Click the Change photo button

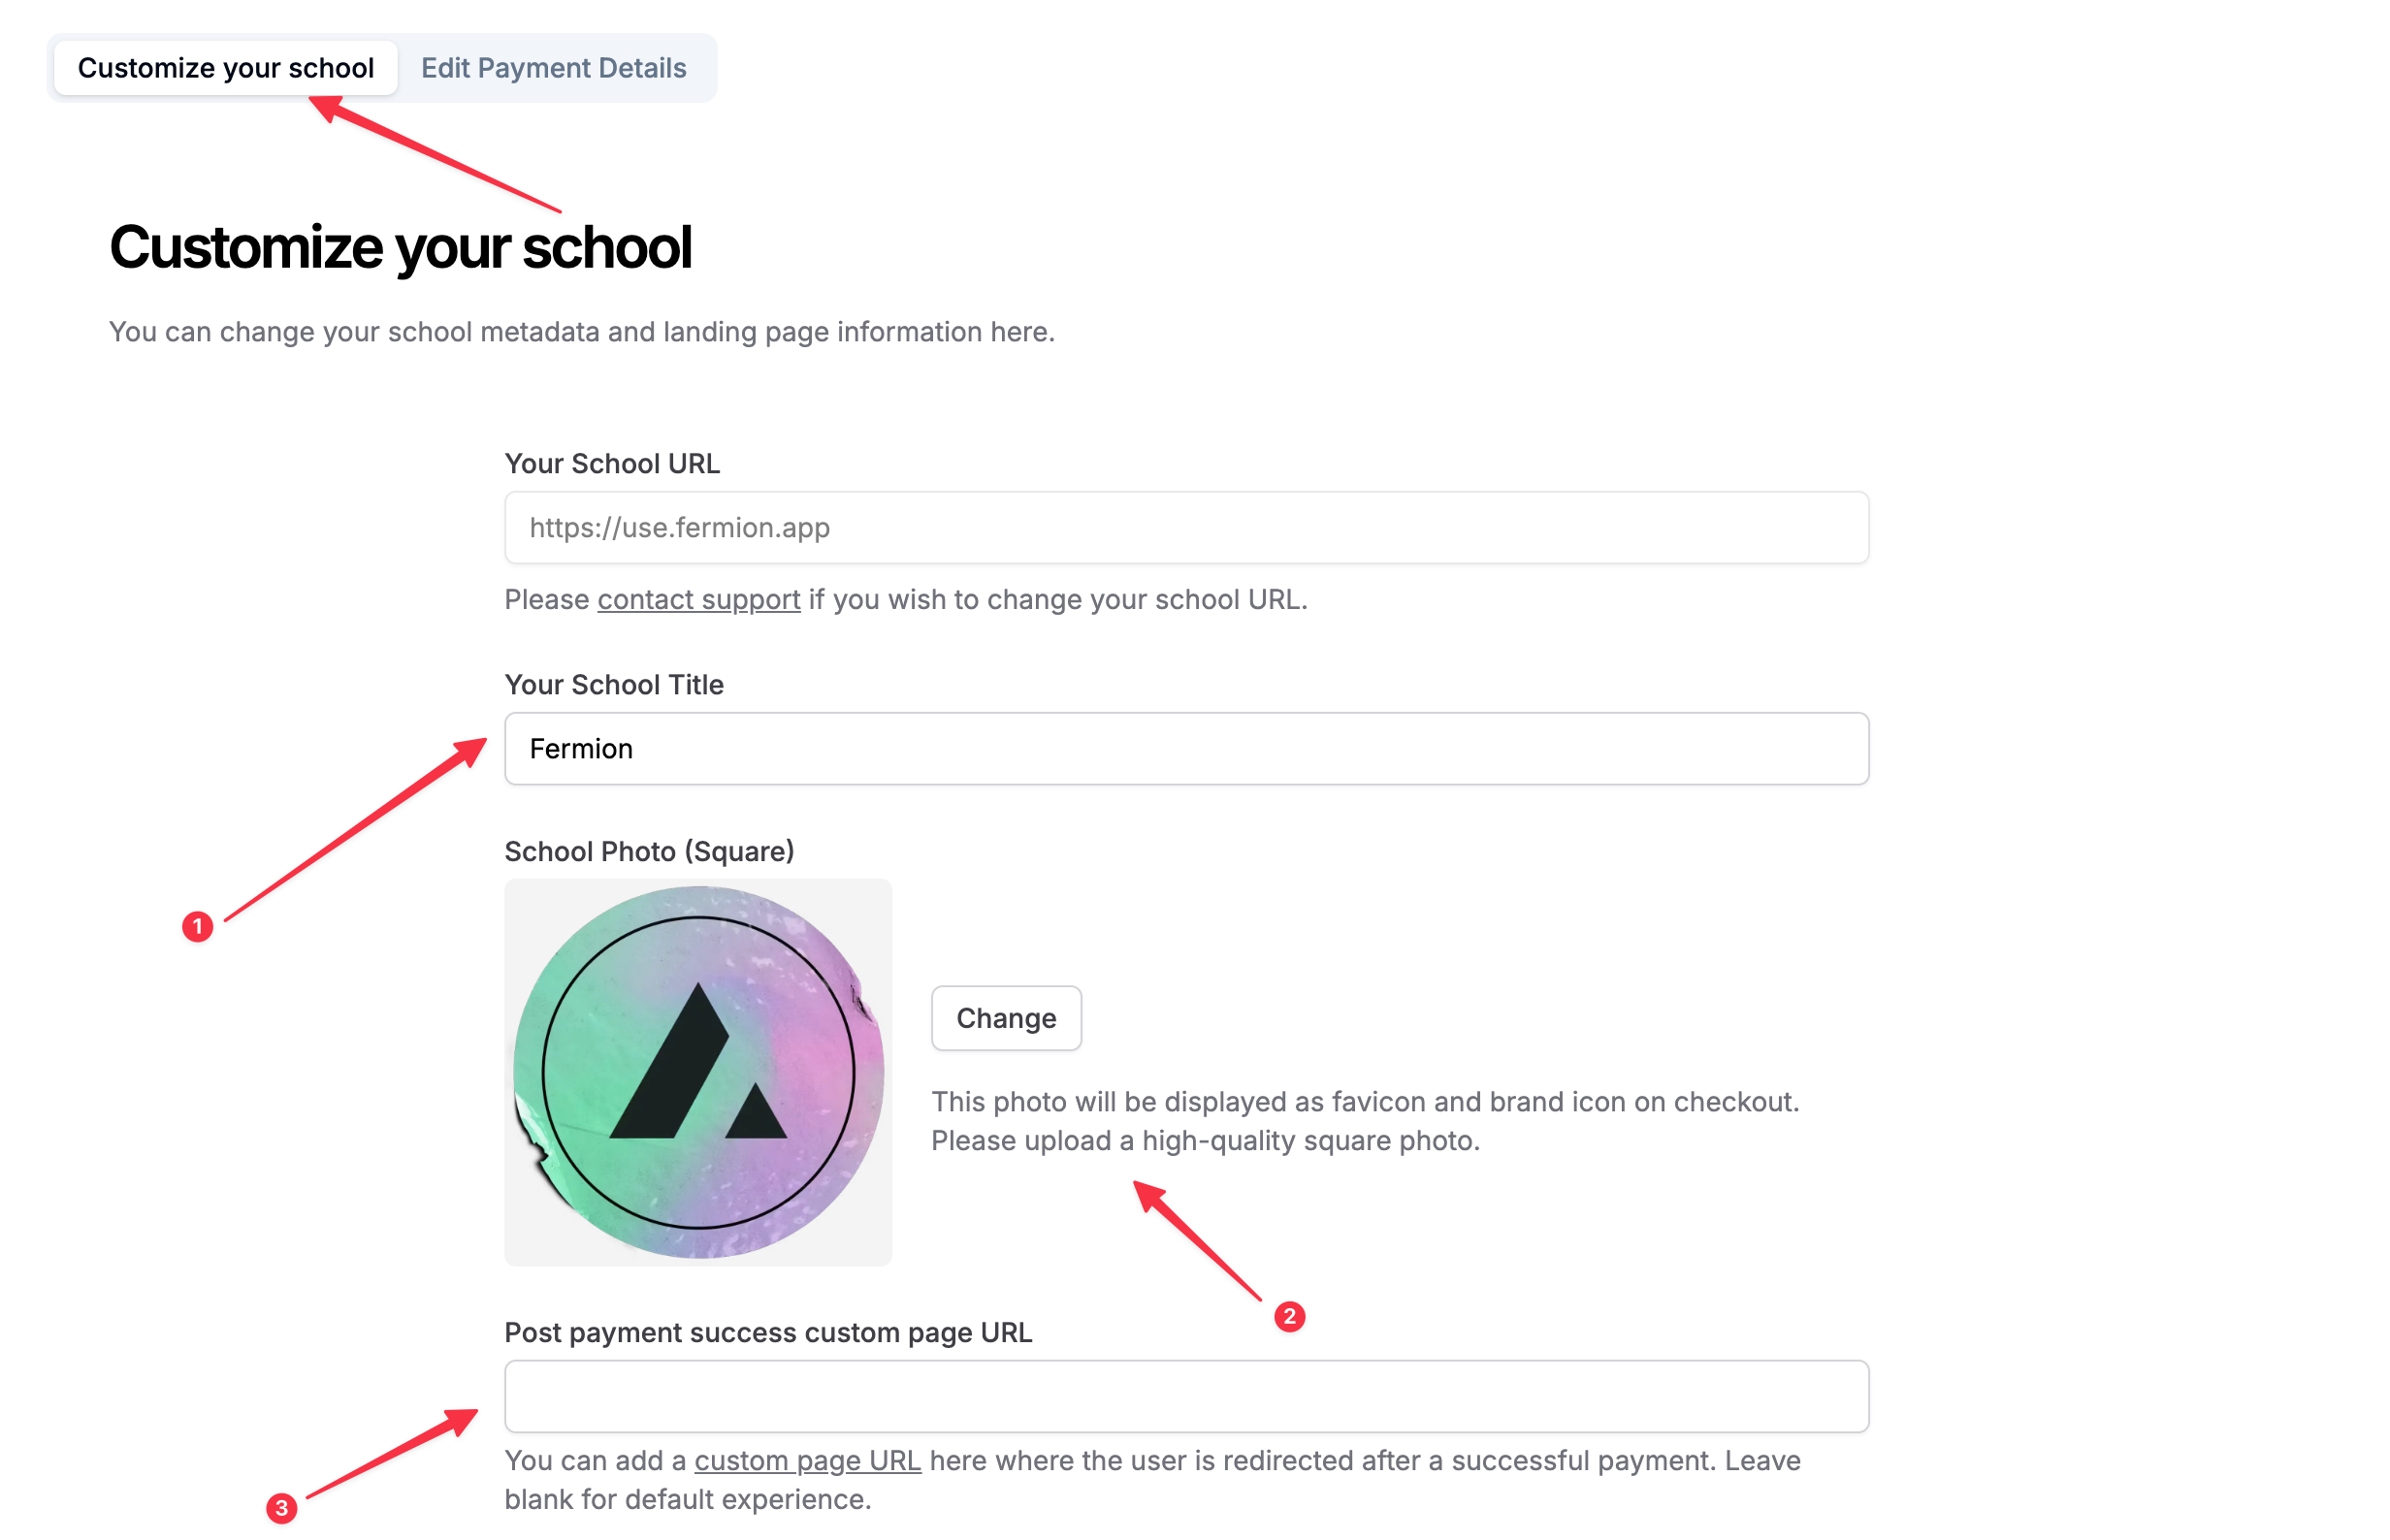click(x=1006, y=1018)
